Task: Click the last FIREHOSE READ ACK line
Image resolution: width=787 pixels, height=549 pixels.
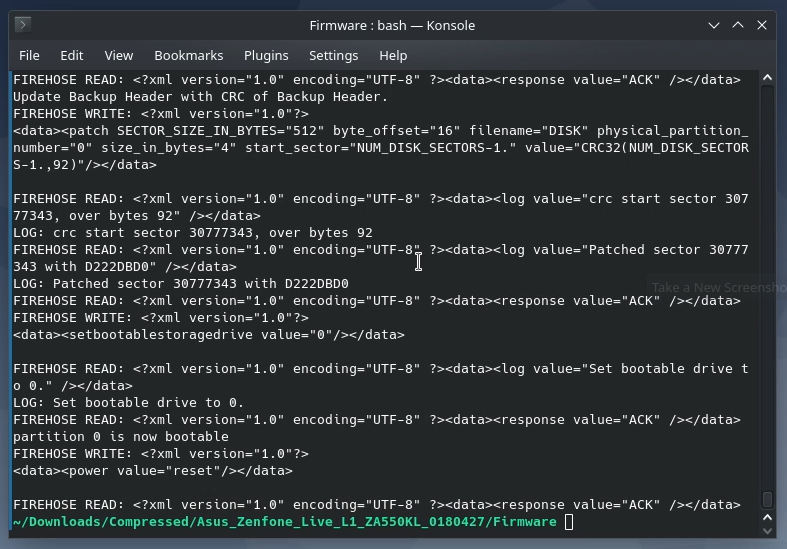Action: coord(376,505)
